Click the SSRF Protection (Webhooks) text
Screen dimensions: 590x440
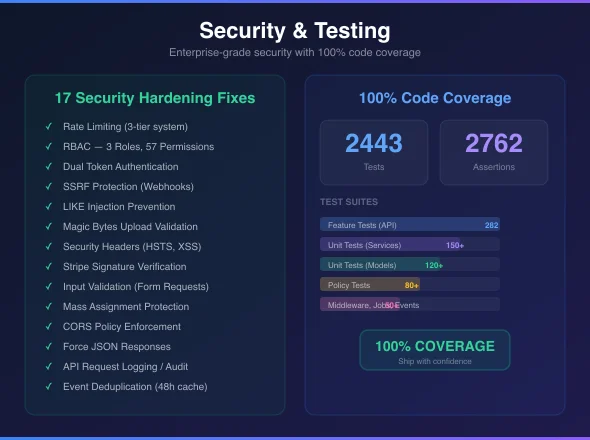click(128, 187)
